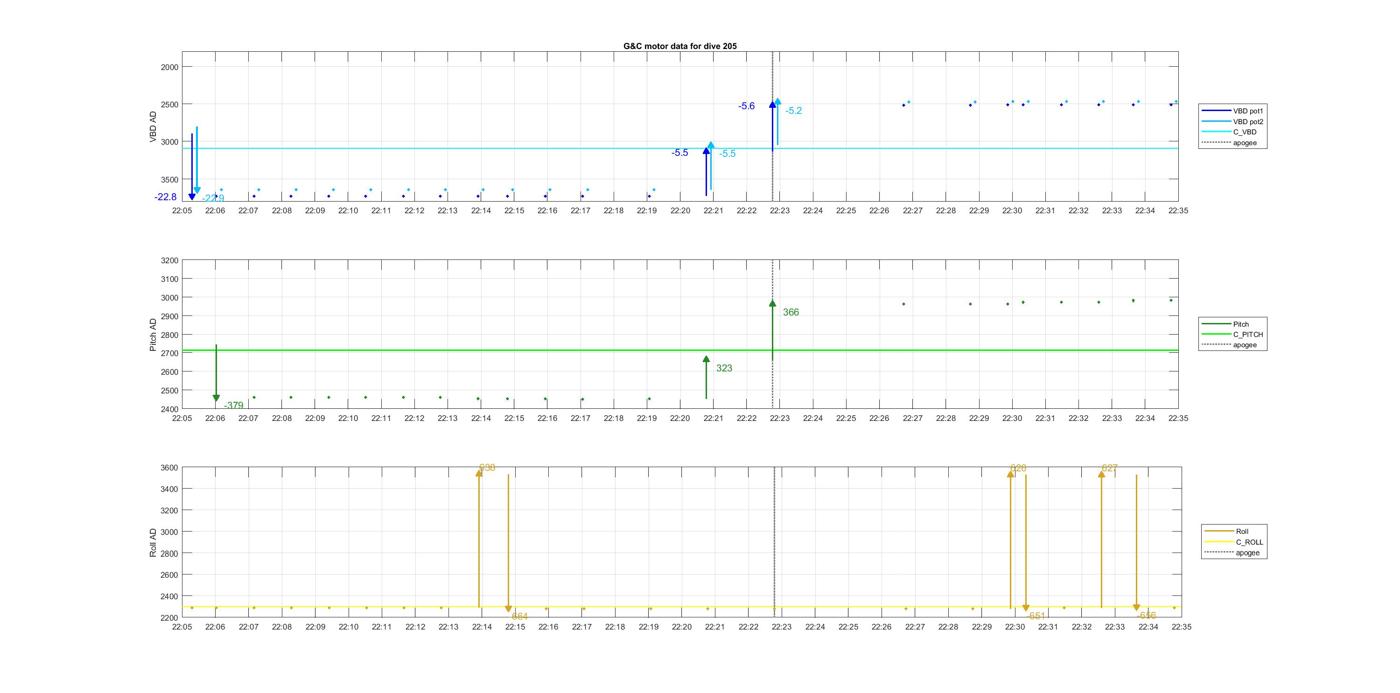Click the green pitch arrow near 22:21

[x=706, y=377]
